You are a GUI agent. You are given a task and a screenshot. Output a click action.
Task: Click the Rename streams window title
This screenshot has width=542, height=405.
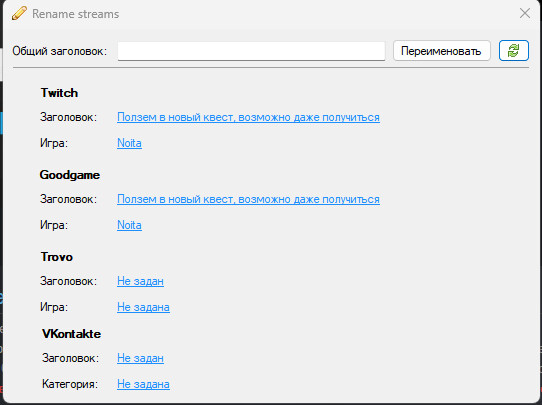coord(75,14)
